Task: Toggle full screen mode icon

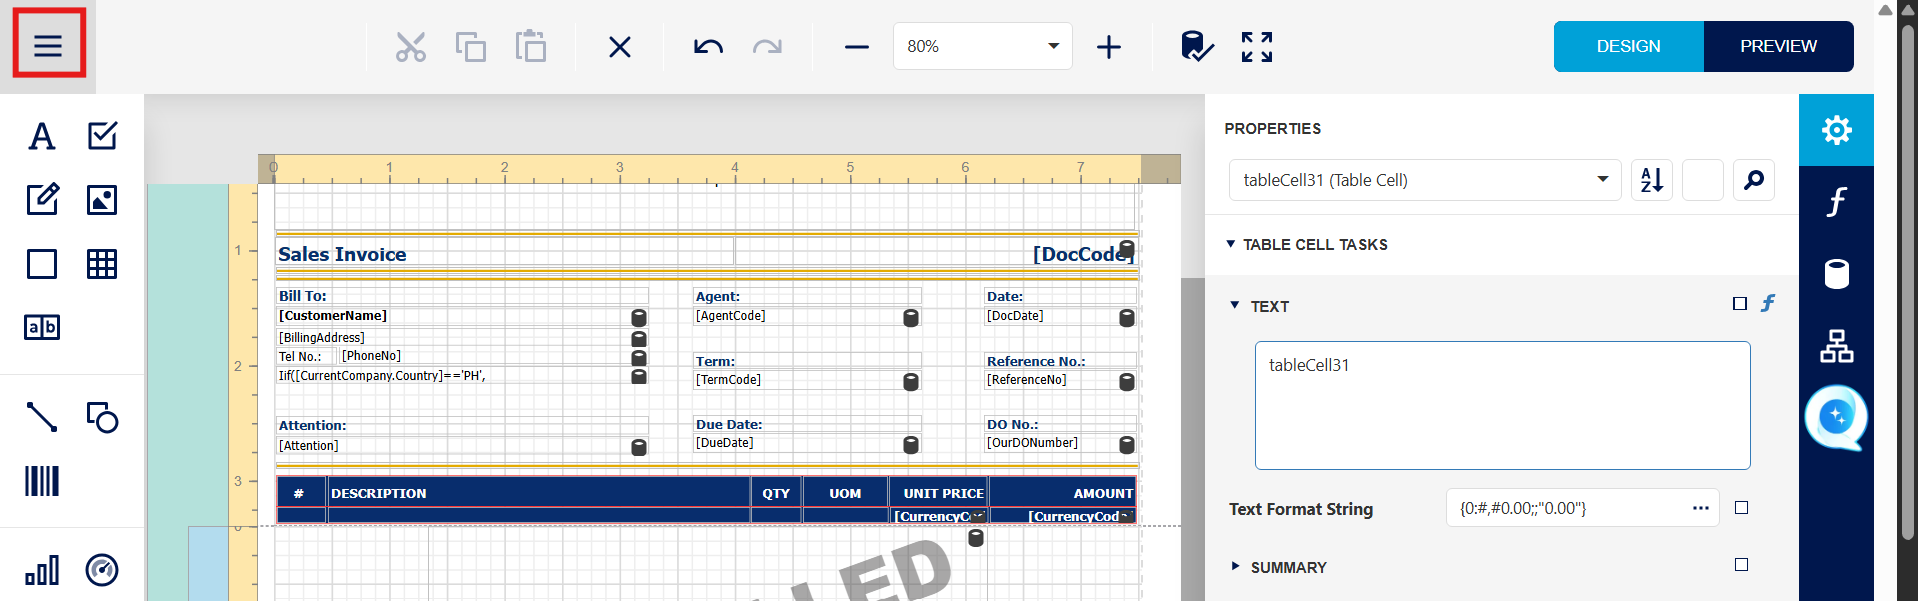Action: click(x=1257, y=47)
